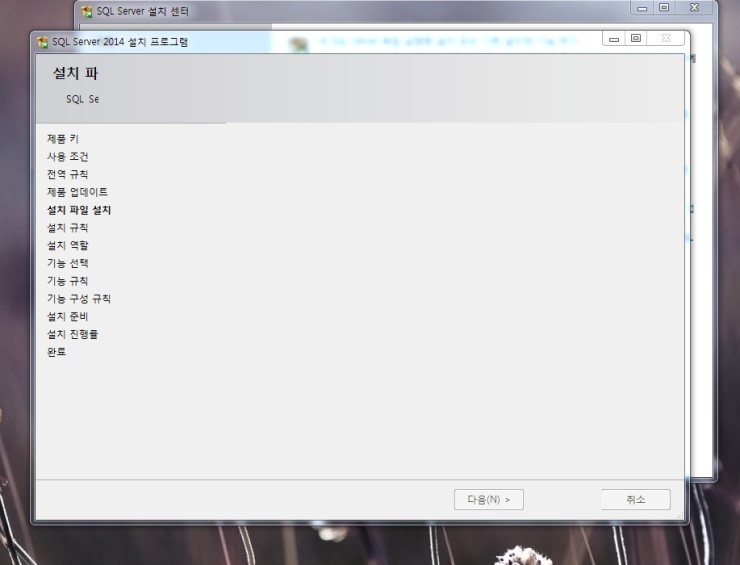Select the 기능 규칙 step

point(67,281)
